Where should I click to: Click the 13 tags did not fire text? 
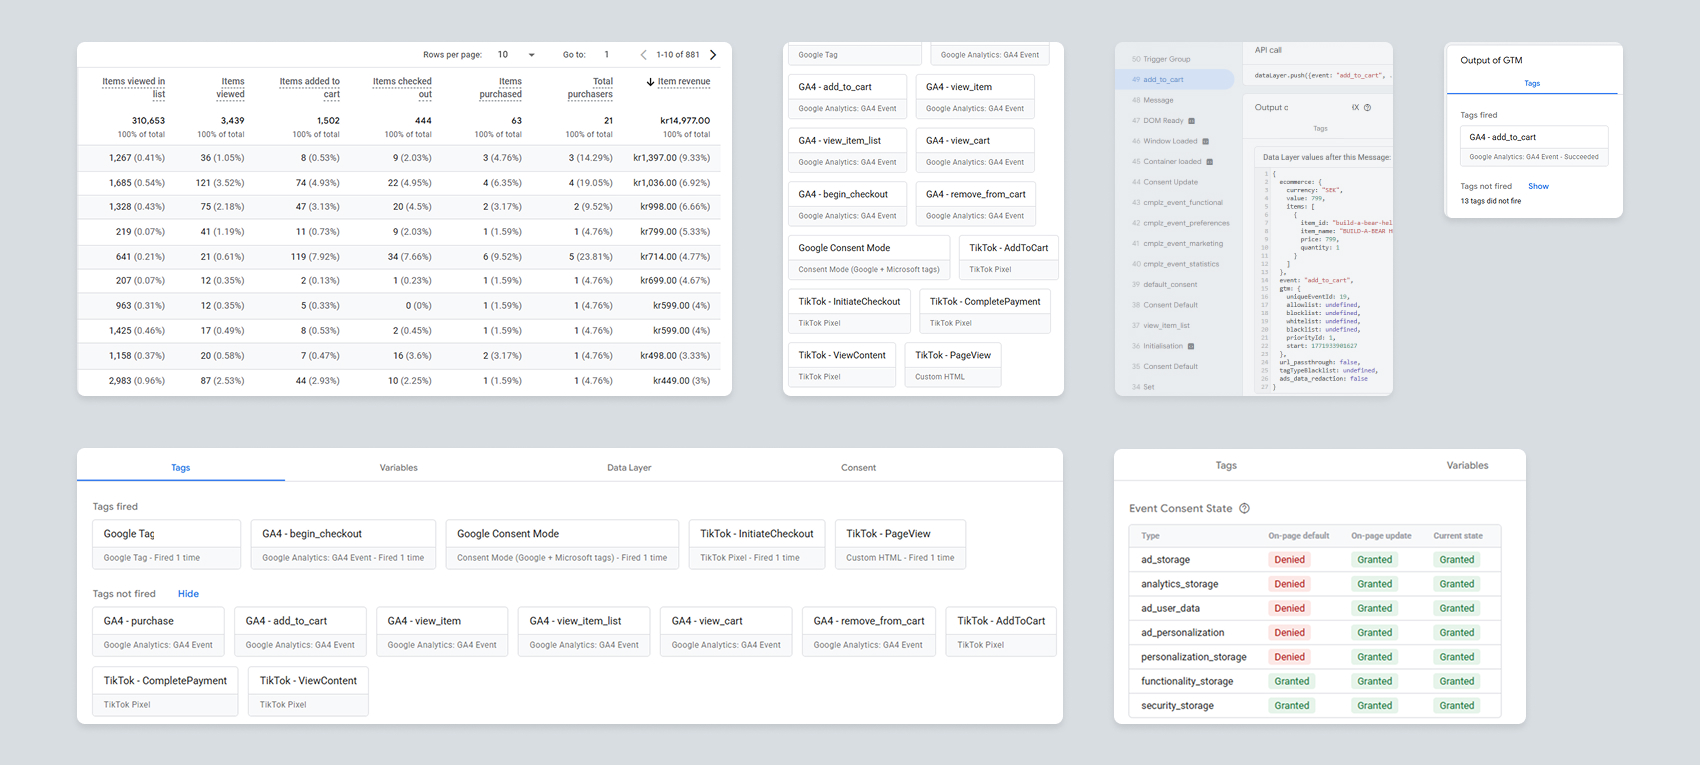tap(1490, 201)
